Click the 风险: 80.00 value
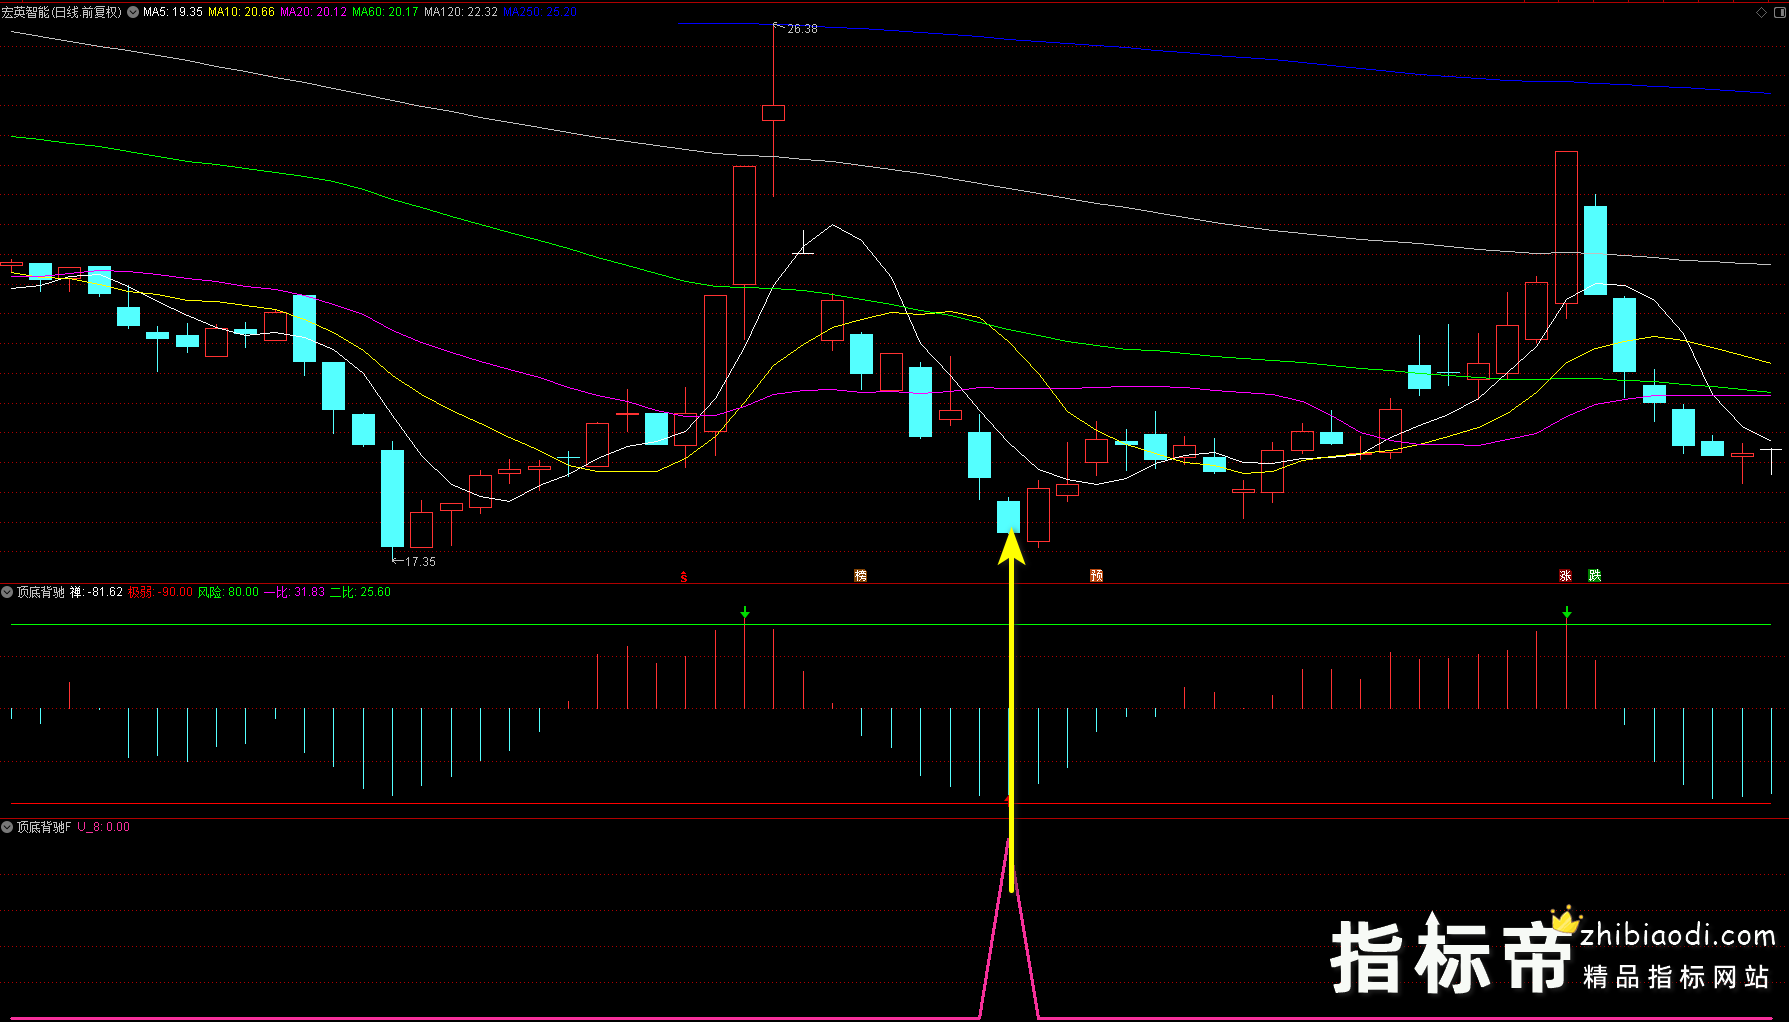This screenshot has height=1022, width=1789. coord(228,592)
